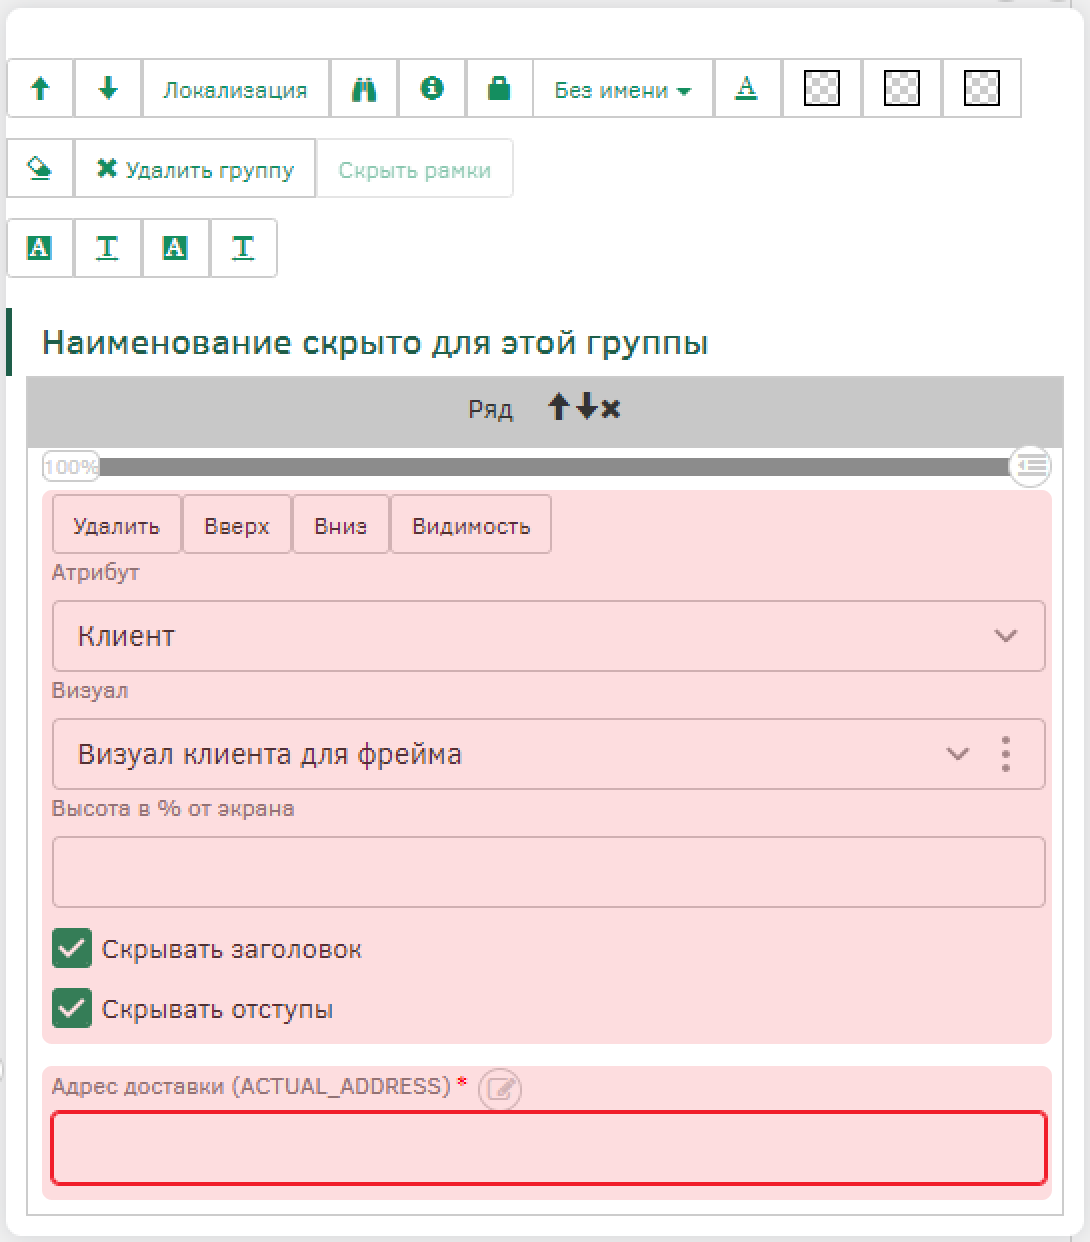Expand the Атрибут dropdown showing Клиент
Viewport: 1090px width, 1242px height.
(548, 636)
